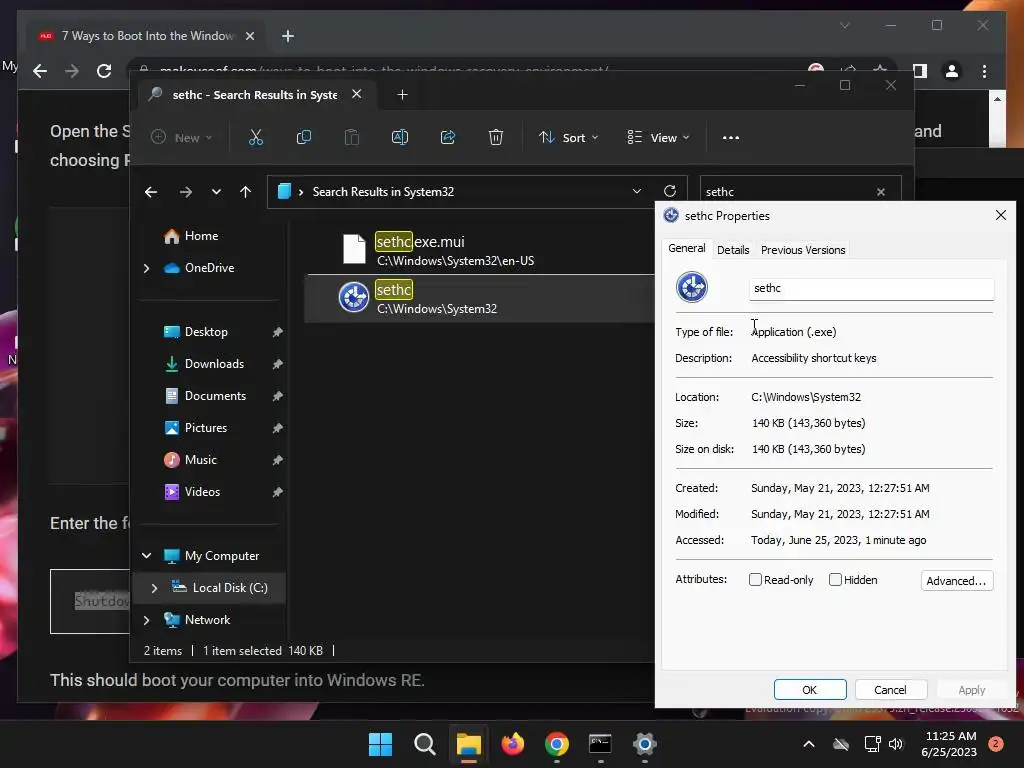Screen dimensions: 1024x768
Task: Open Firefox from the taskbar
Action: pos(513,744)
